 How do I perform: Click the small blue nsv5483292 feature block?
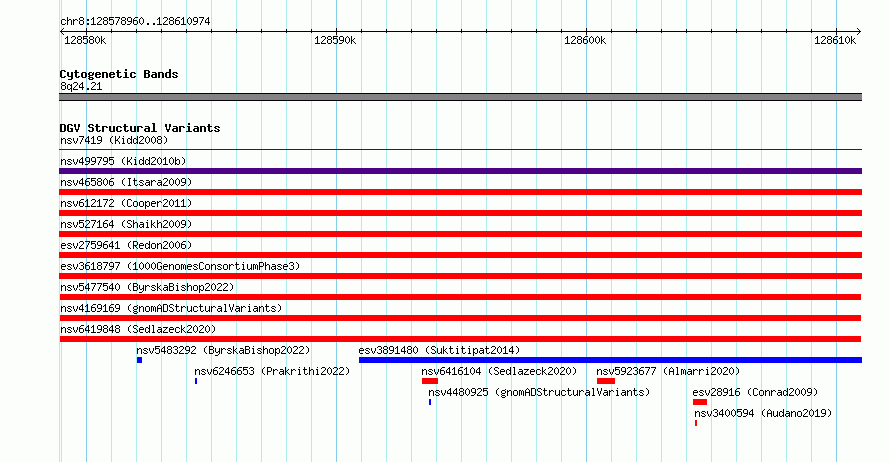click(x=139, y=360)
